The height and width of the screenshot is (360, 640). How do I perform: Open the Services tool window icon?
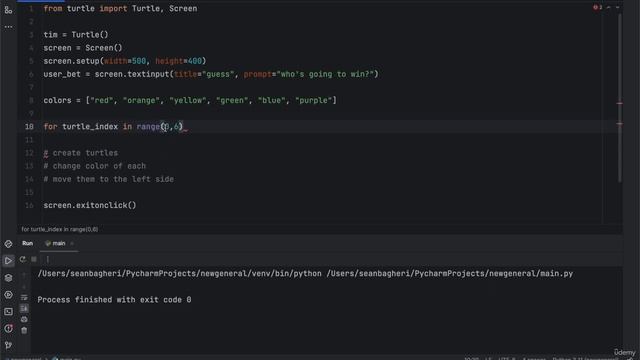(x=8, y=295)
